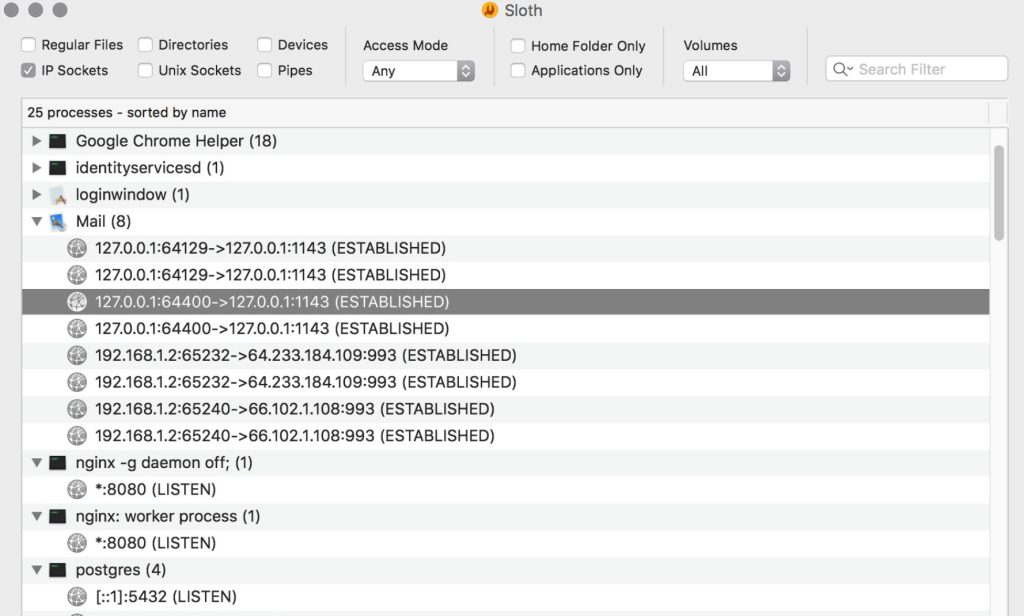1024x616 pixels.
Task: Open the Volumes dropdown showing All
Action: coord(737,71)
